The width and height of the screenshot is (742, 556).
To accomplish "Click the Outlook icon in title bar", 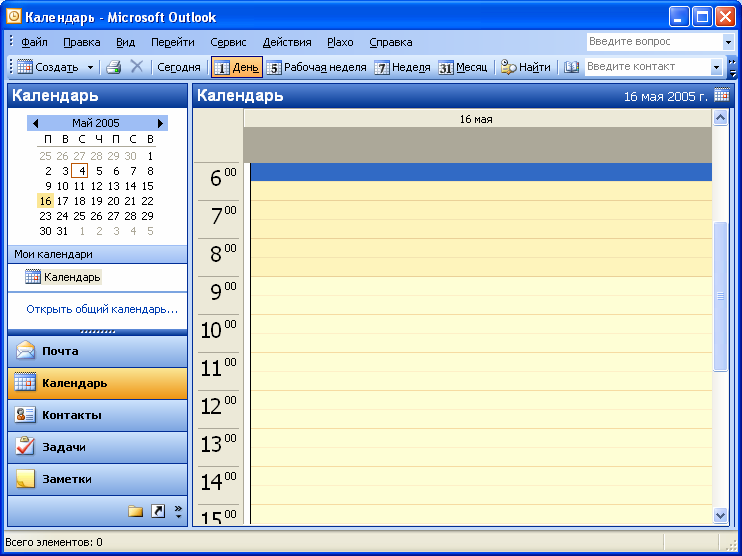I will 14,17.
